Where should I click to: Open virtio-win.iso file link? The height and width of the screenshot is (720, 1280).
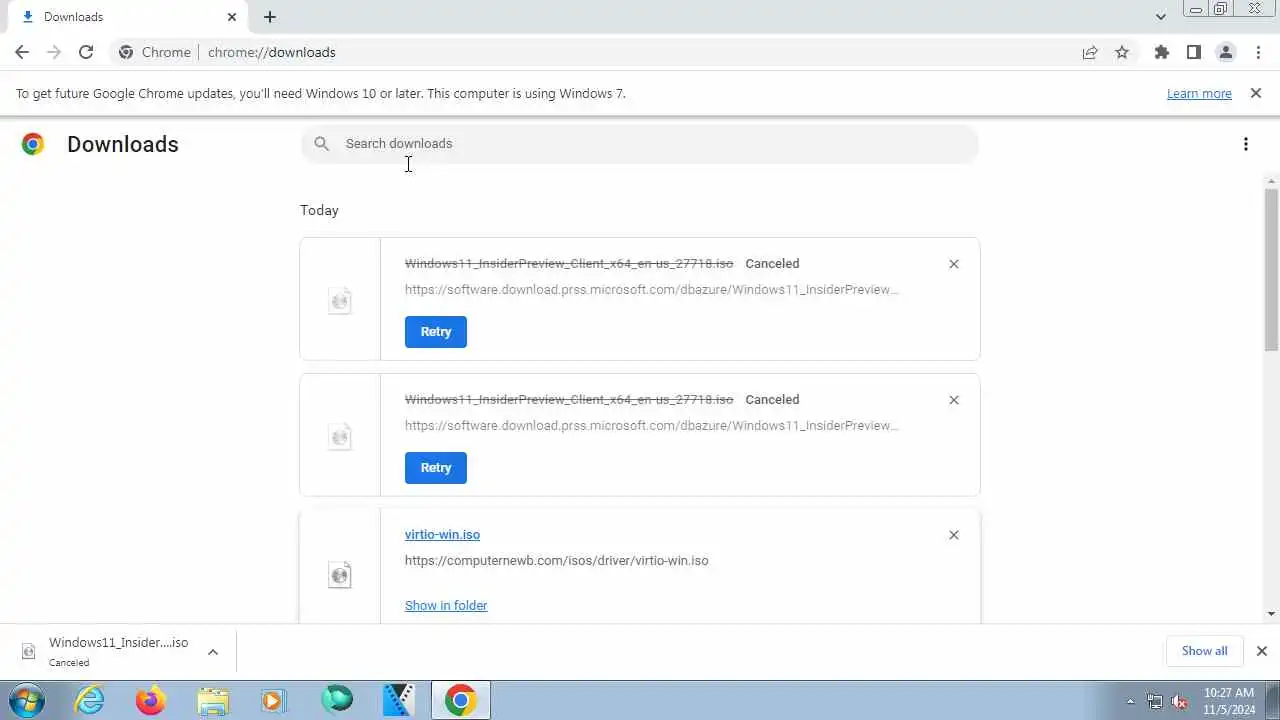click(x=442, y=535)
